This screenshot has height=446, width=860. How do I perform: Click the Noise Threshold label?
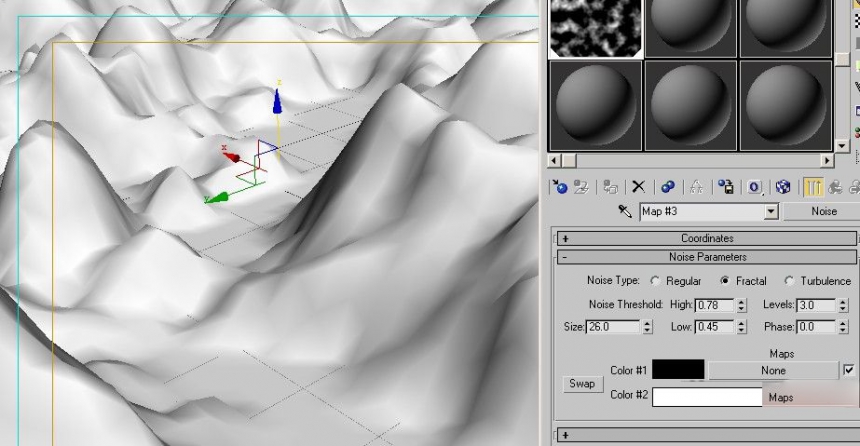click(626, 304)
